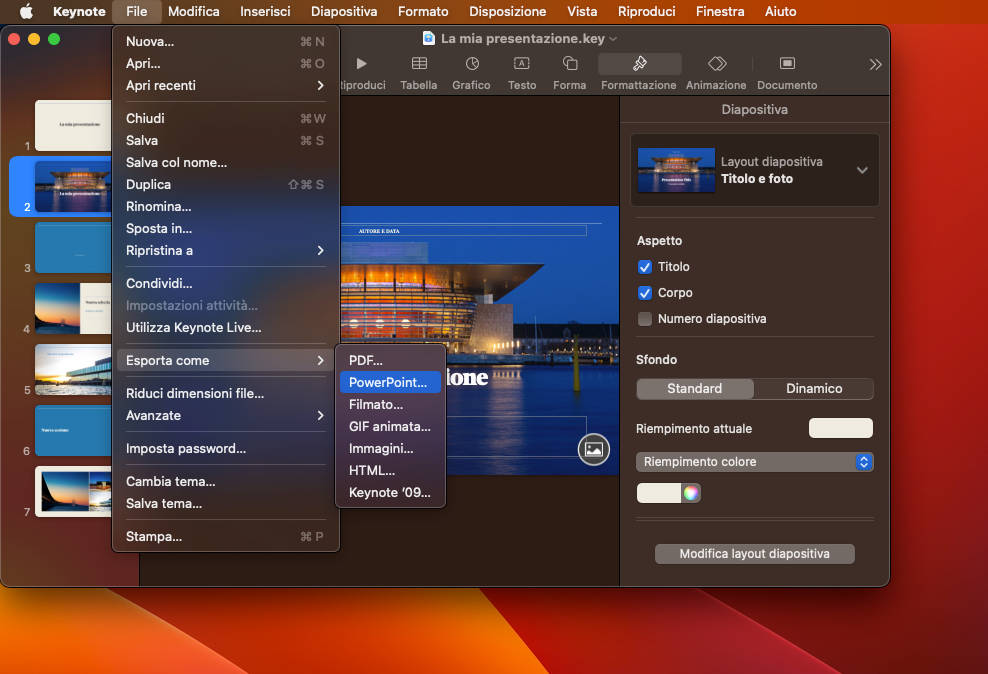This screenshot has height=674, width=988.
Task: Open the Riempimento colore dropdown
Action: pyautogui.click(x=754, y=462)
